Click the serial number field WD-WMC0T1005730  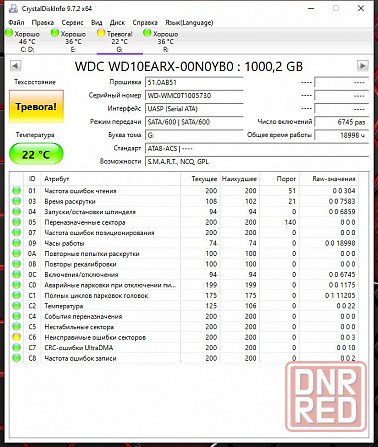(x=194, y=96)
